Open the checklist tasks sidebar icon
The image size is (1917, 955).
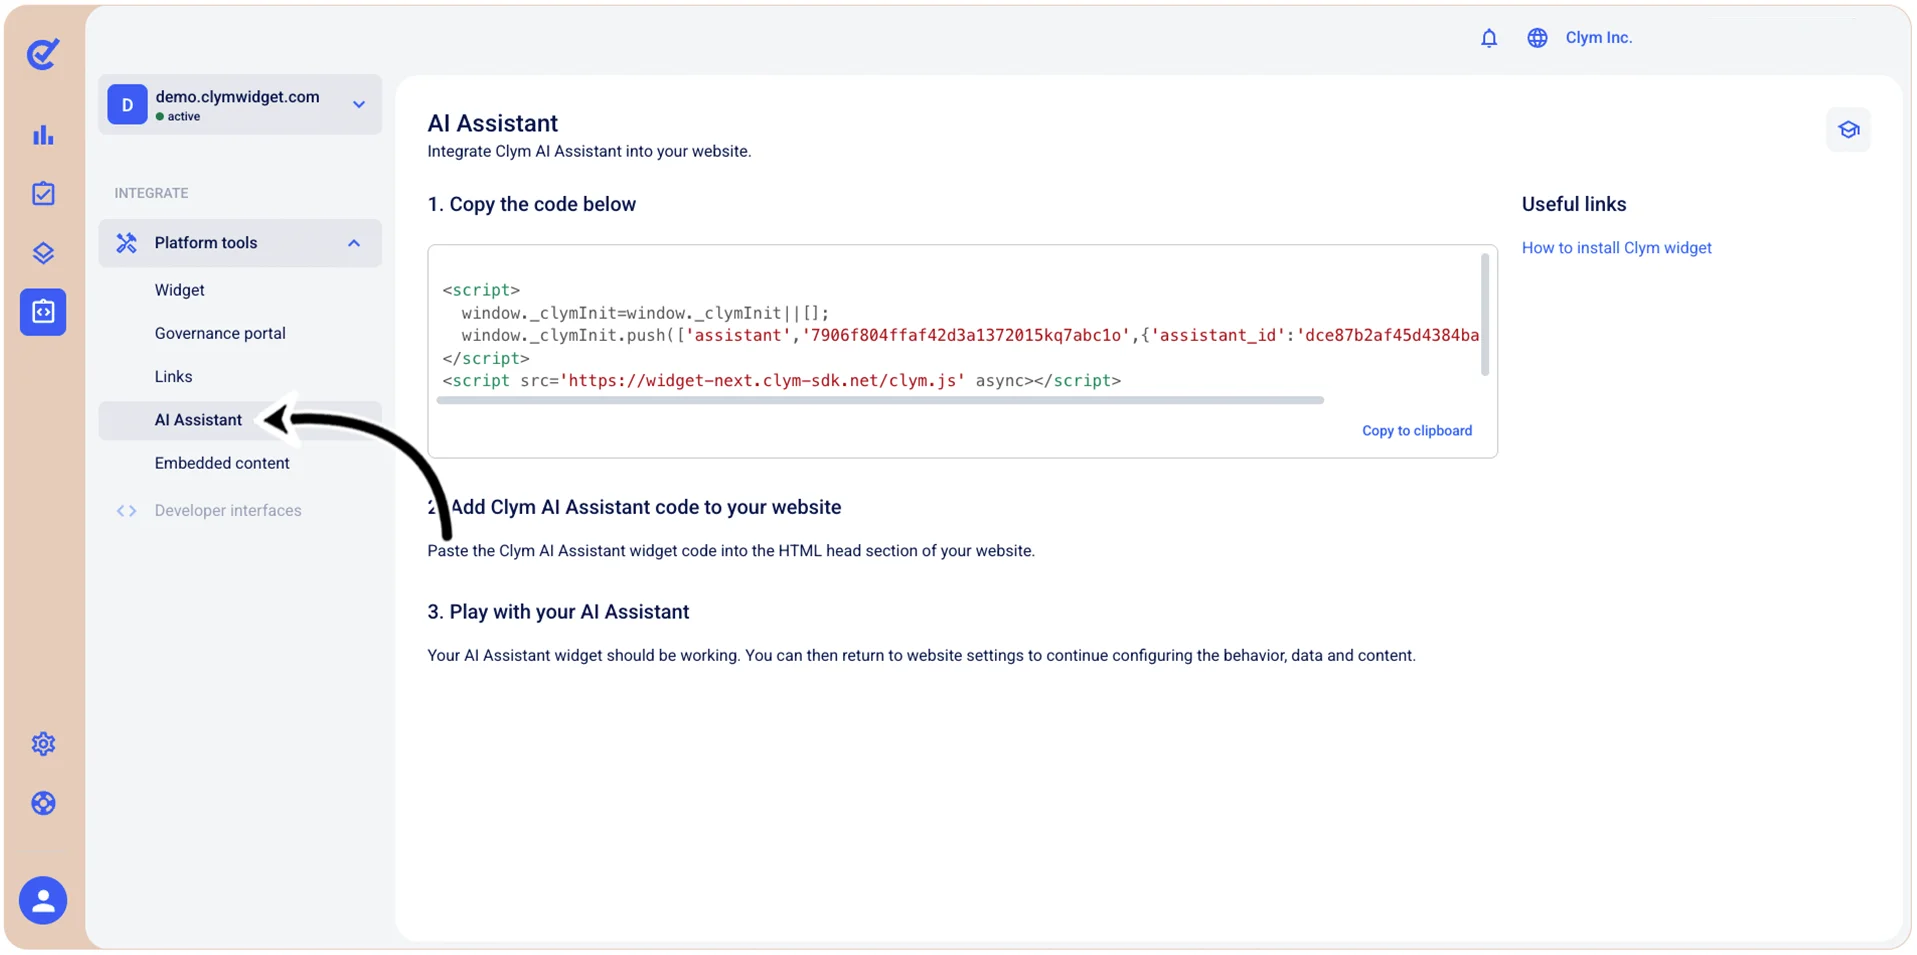tap(43, 193)
